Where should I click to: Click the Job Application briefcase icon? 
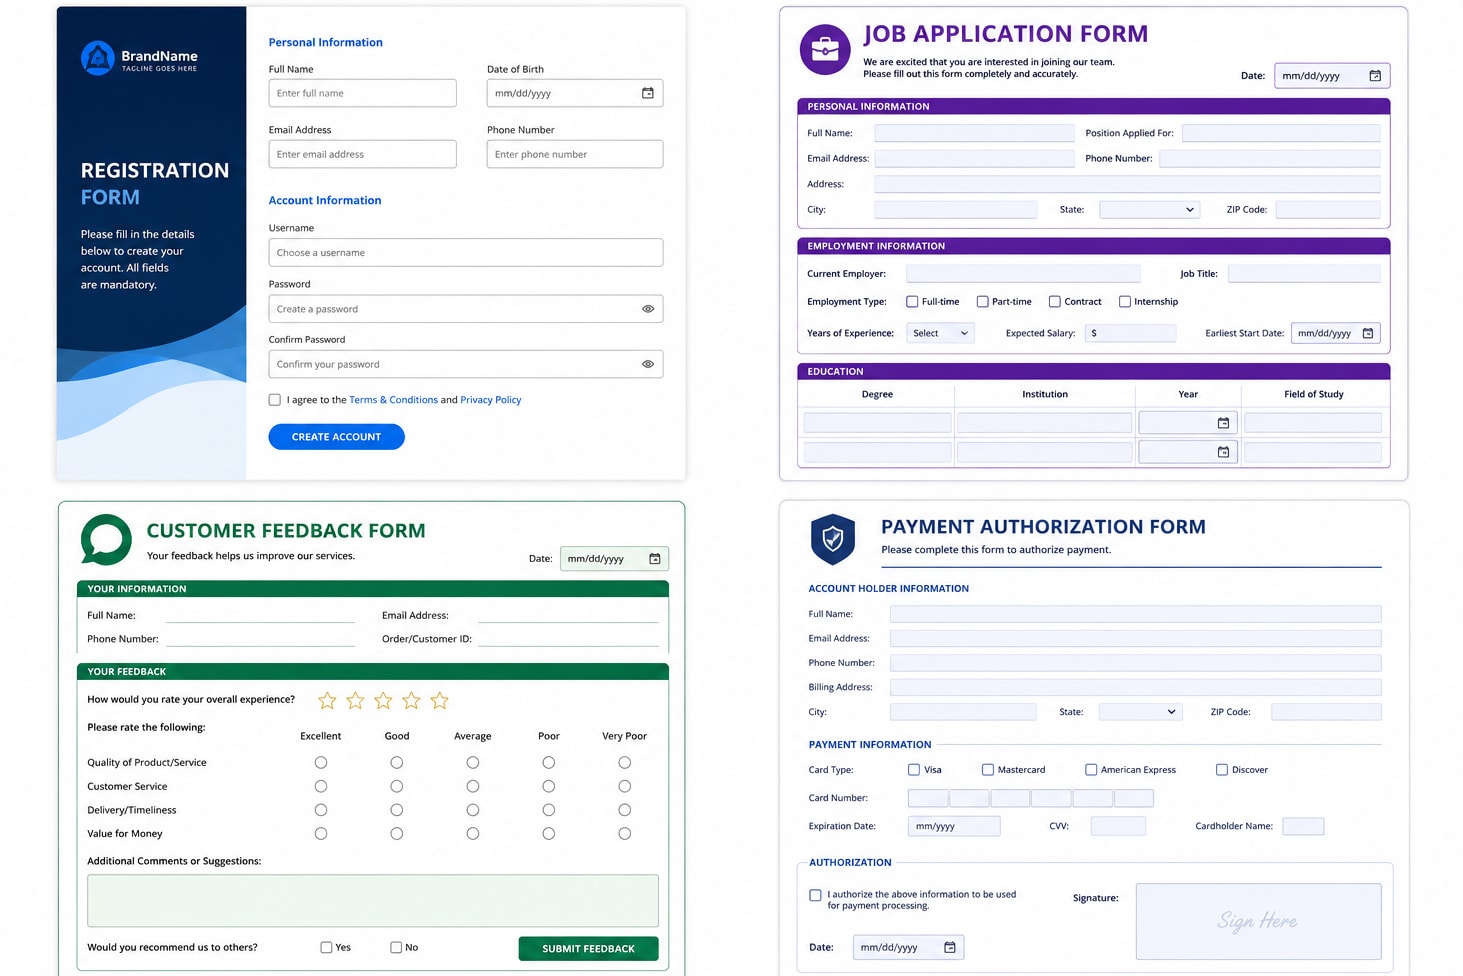[825, 49]
